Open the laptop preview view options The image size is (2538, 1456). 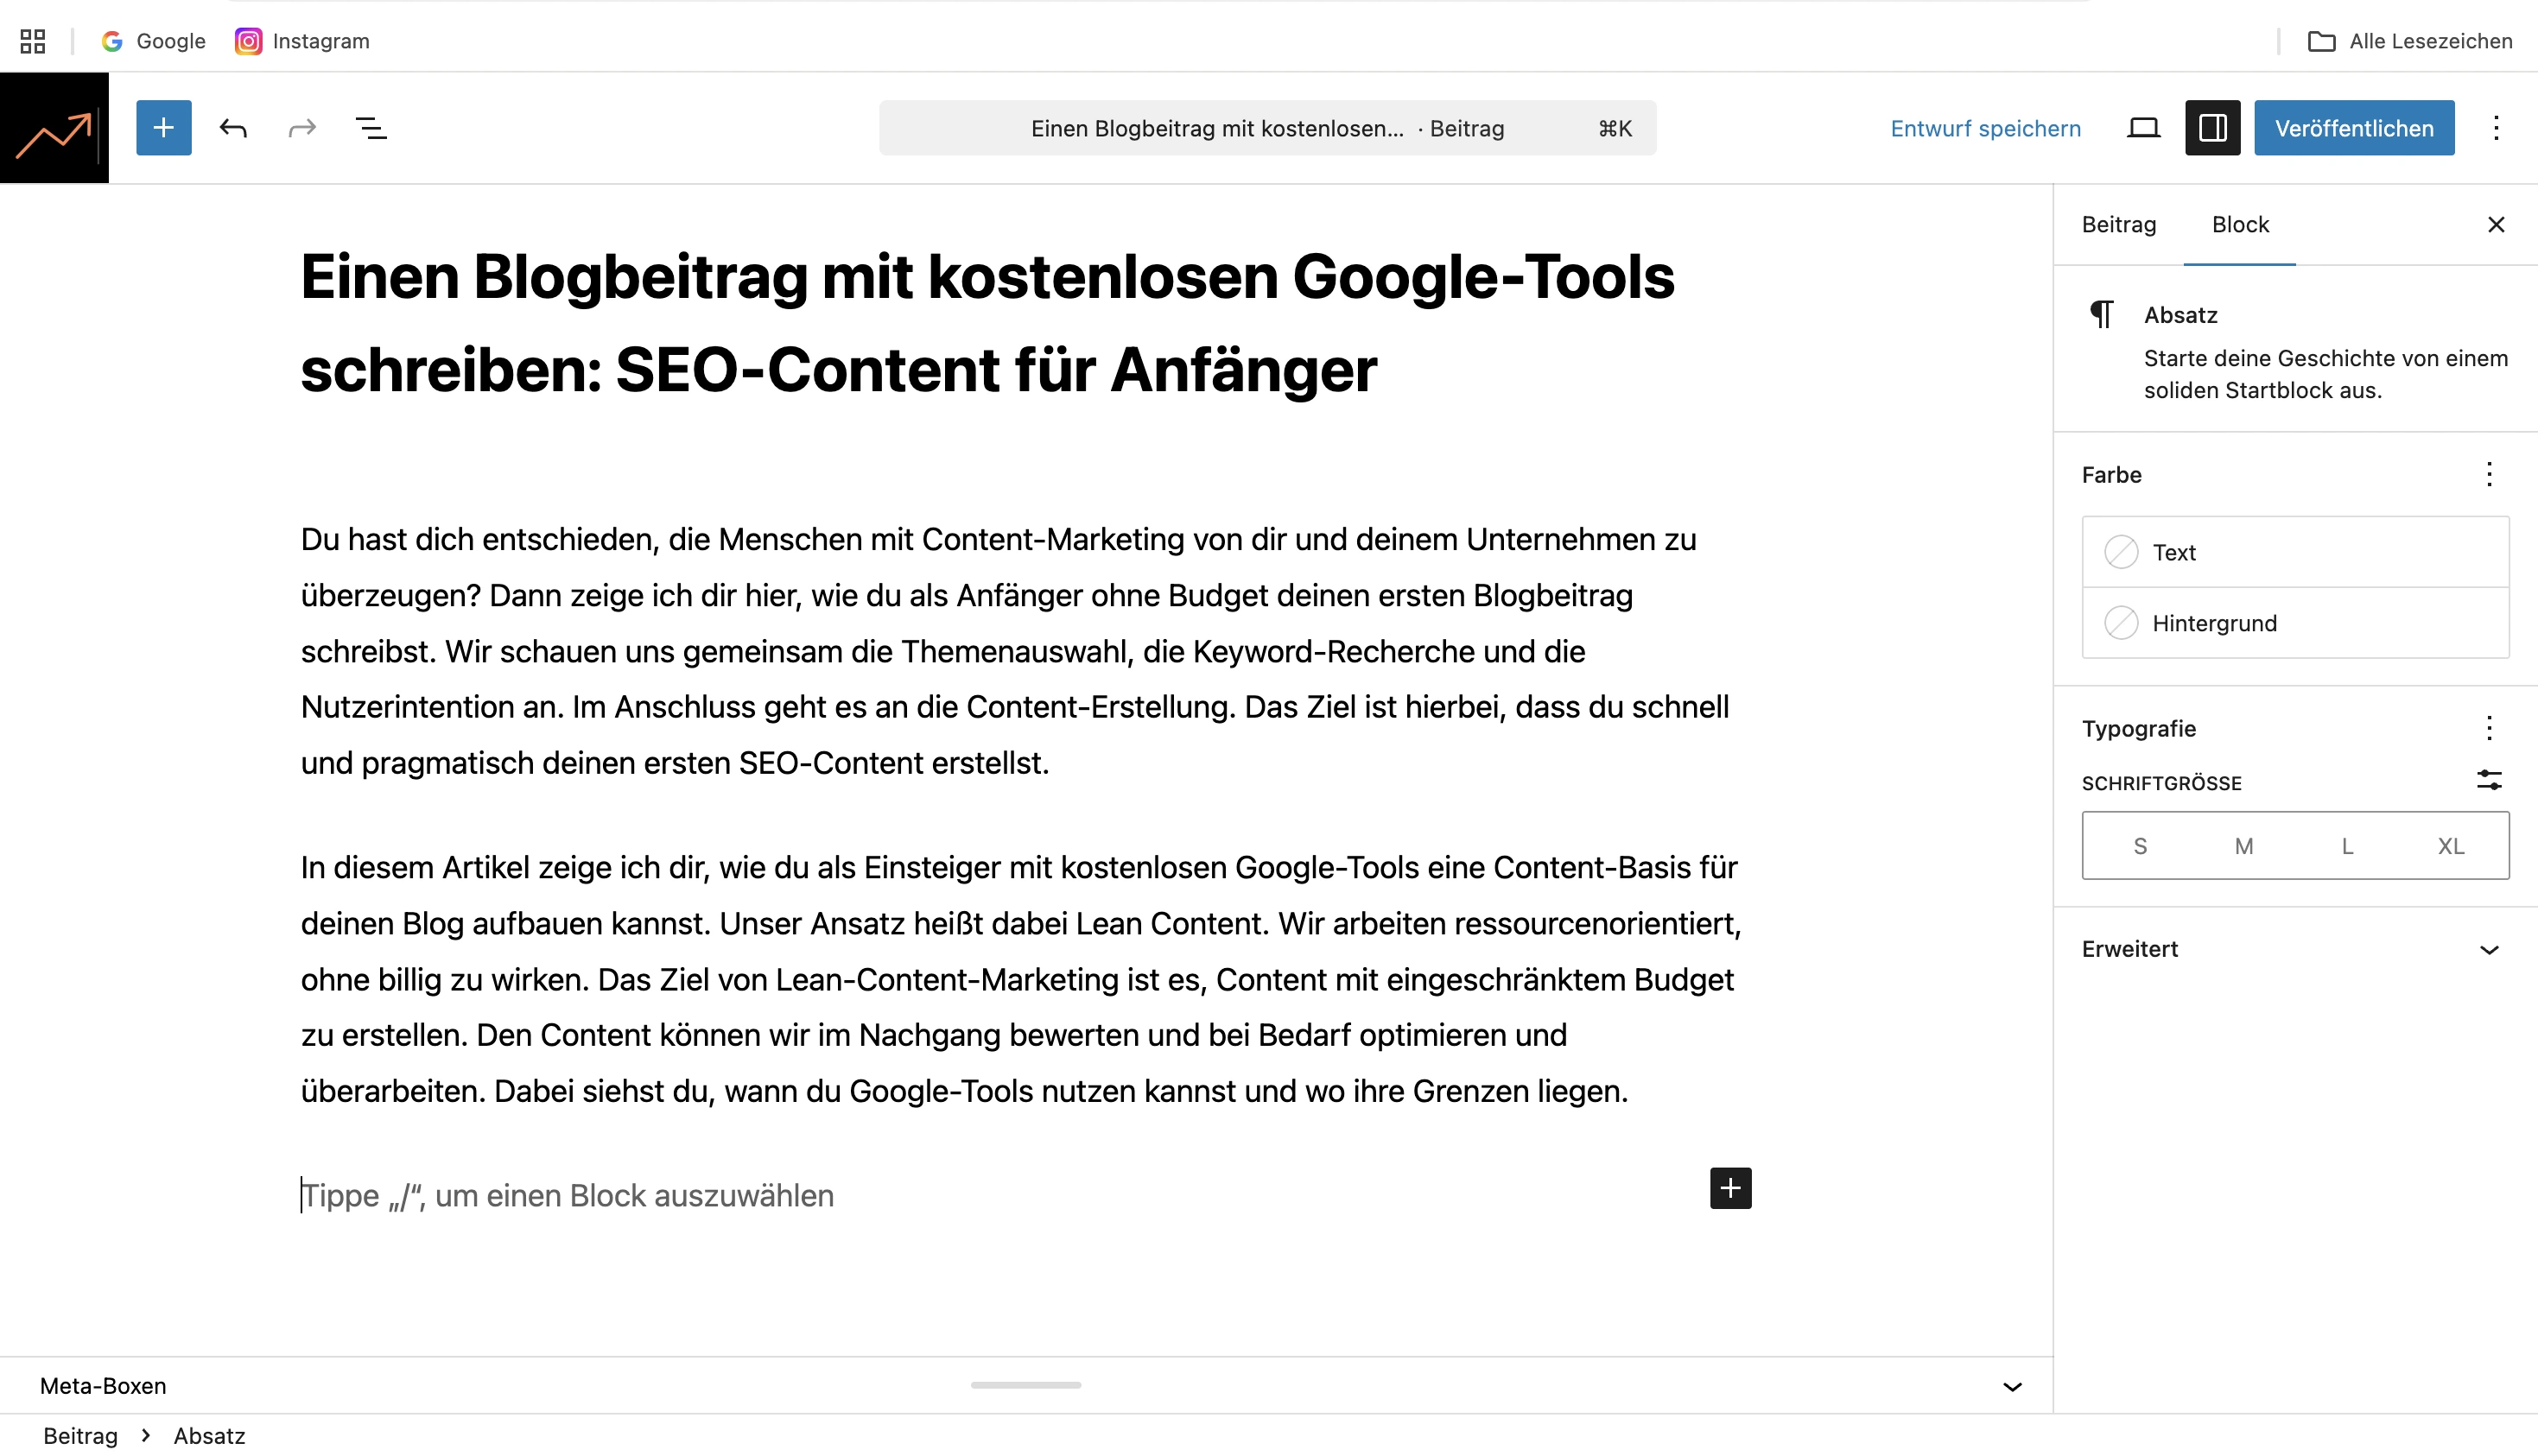[x=2143, y=128]
